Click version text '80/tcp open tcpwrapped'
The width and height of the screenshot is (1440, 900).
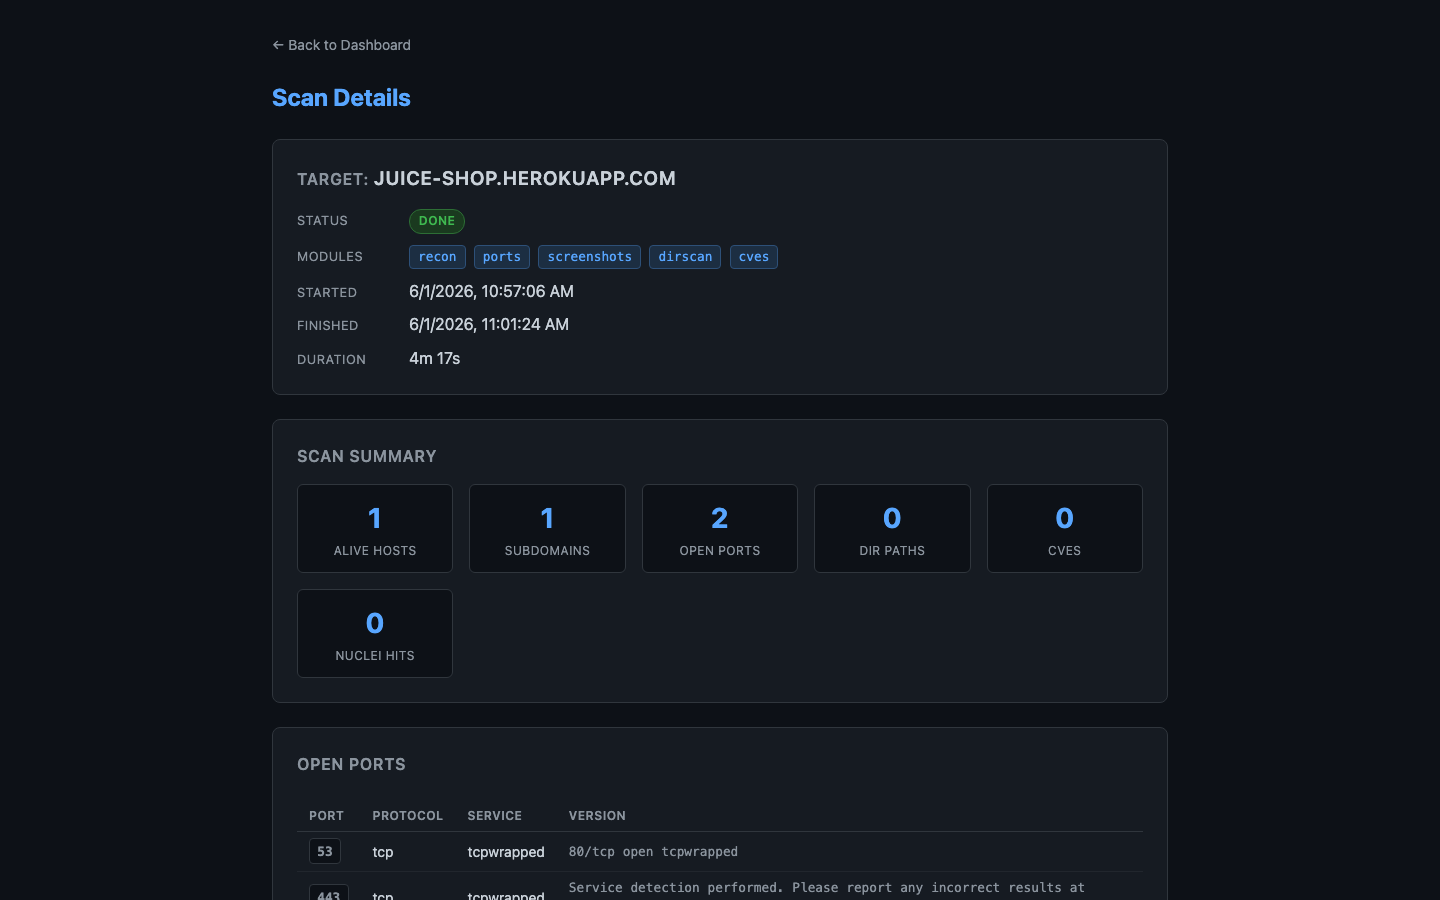[653, 852]
